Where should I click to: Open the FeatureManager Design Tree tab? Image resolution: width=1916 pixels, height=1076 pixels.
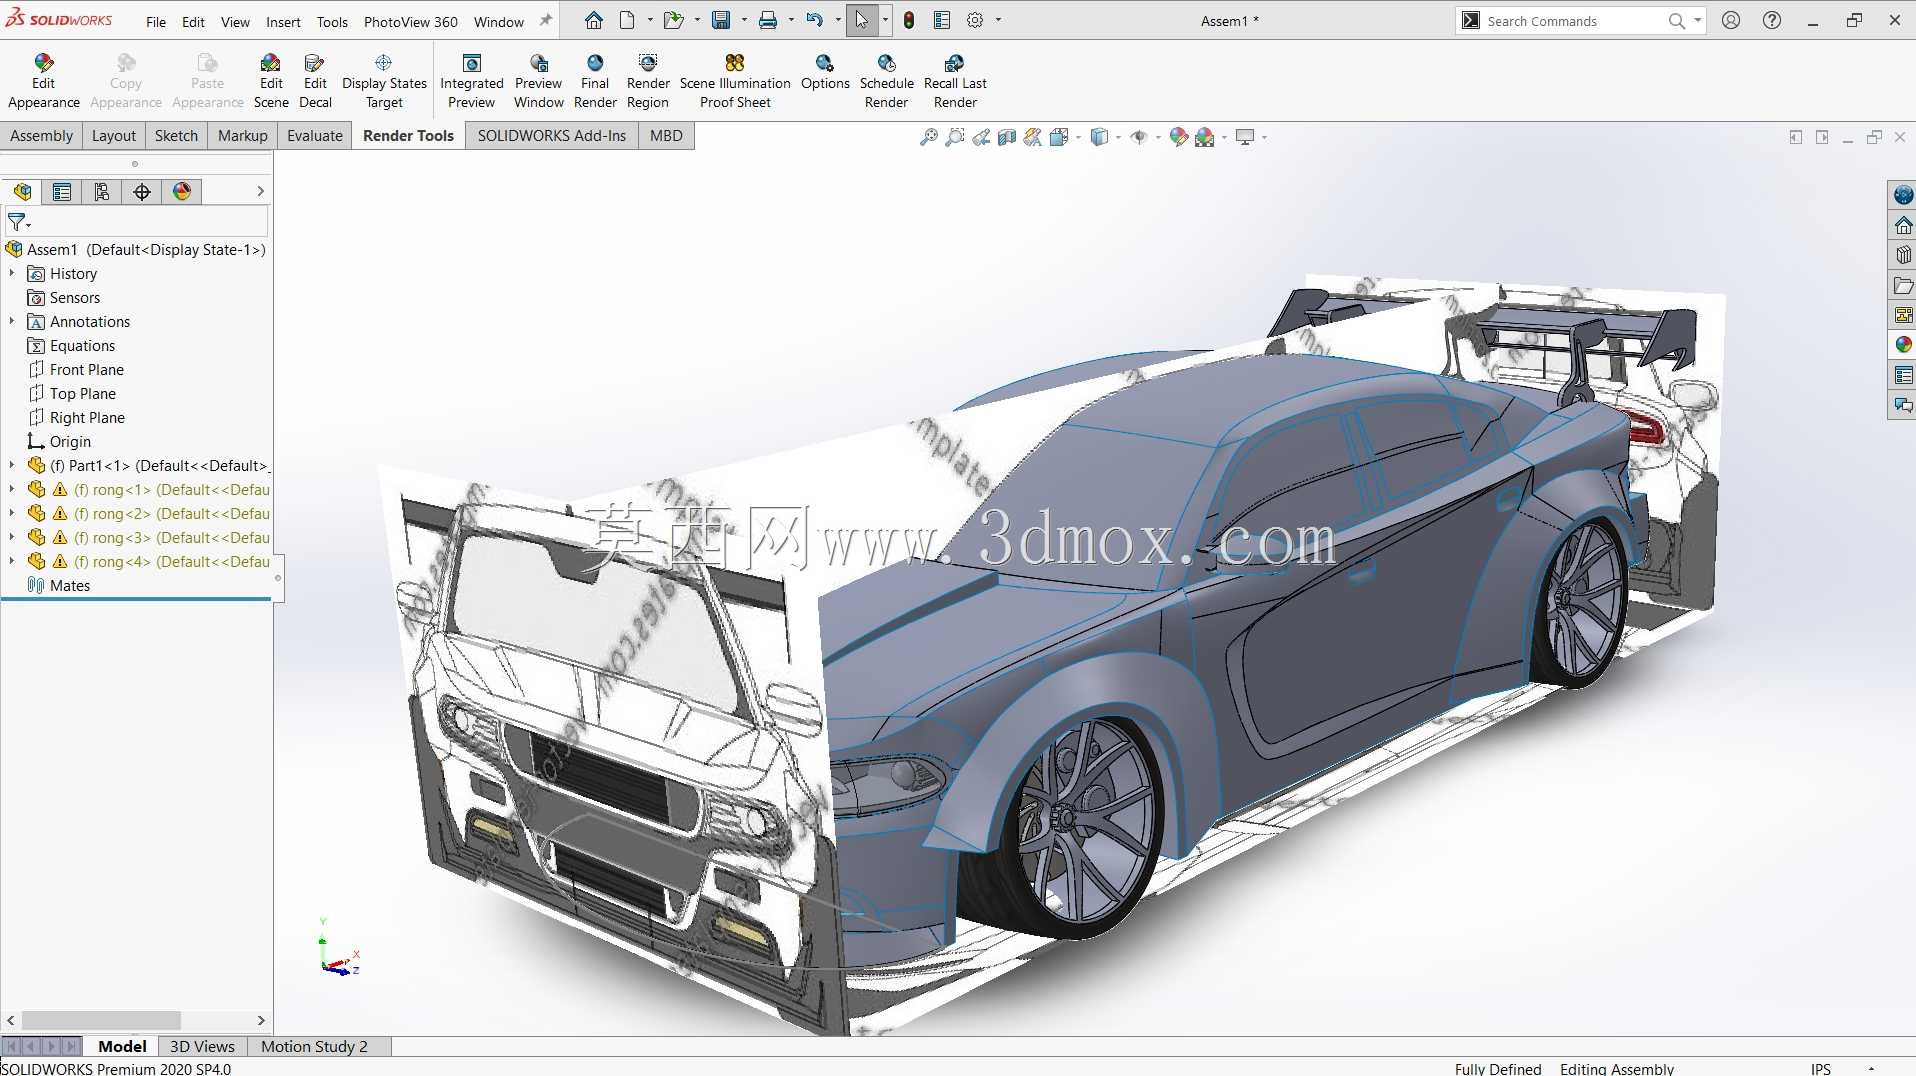coord(22,192)
